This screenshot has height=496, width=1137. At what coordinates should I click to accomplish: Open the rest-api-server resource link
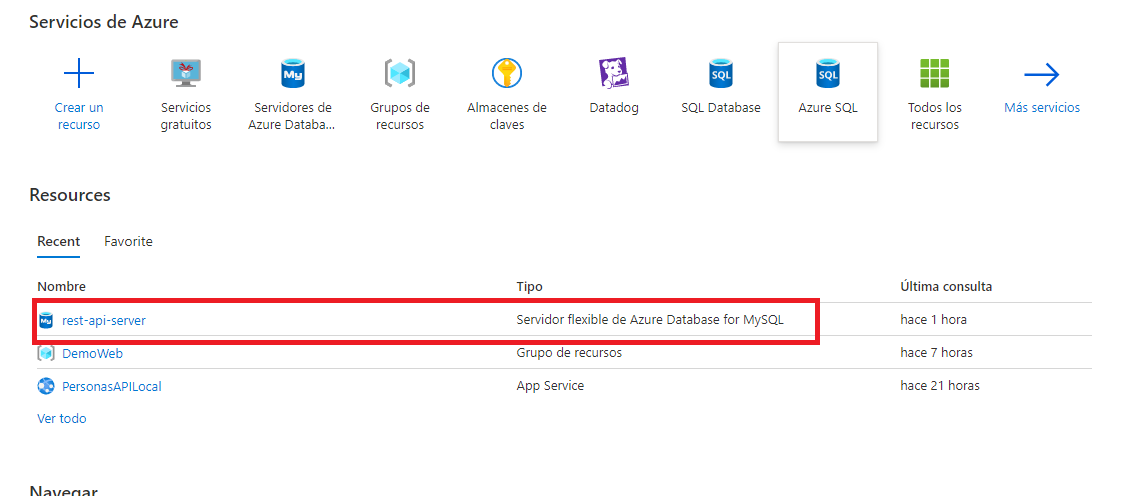104,321
